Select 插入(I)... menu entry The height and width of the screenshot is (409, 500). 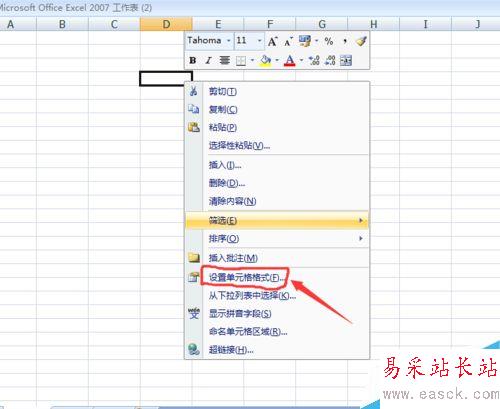coord(277,165)
